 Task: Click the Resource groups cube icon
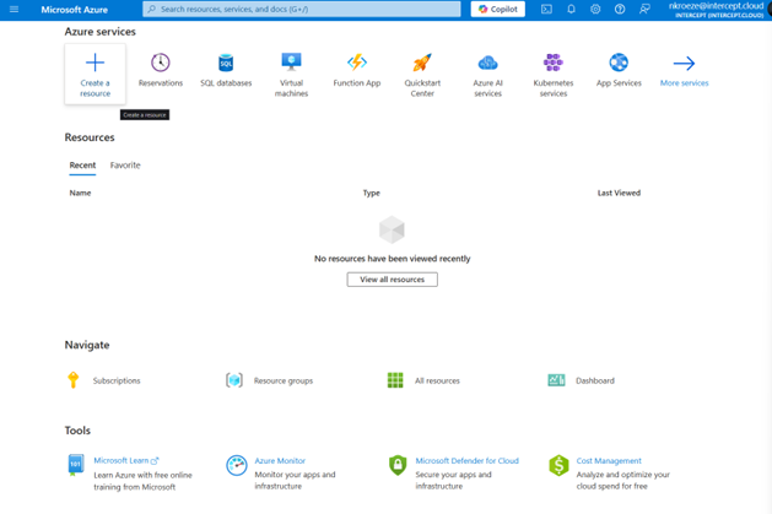234,380
